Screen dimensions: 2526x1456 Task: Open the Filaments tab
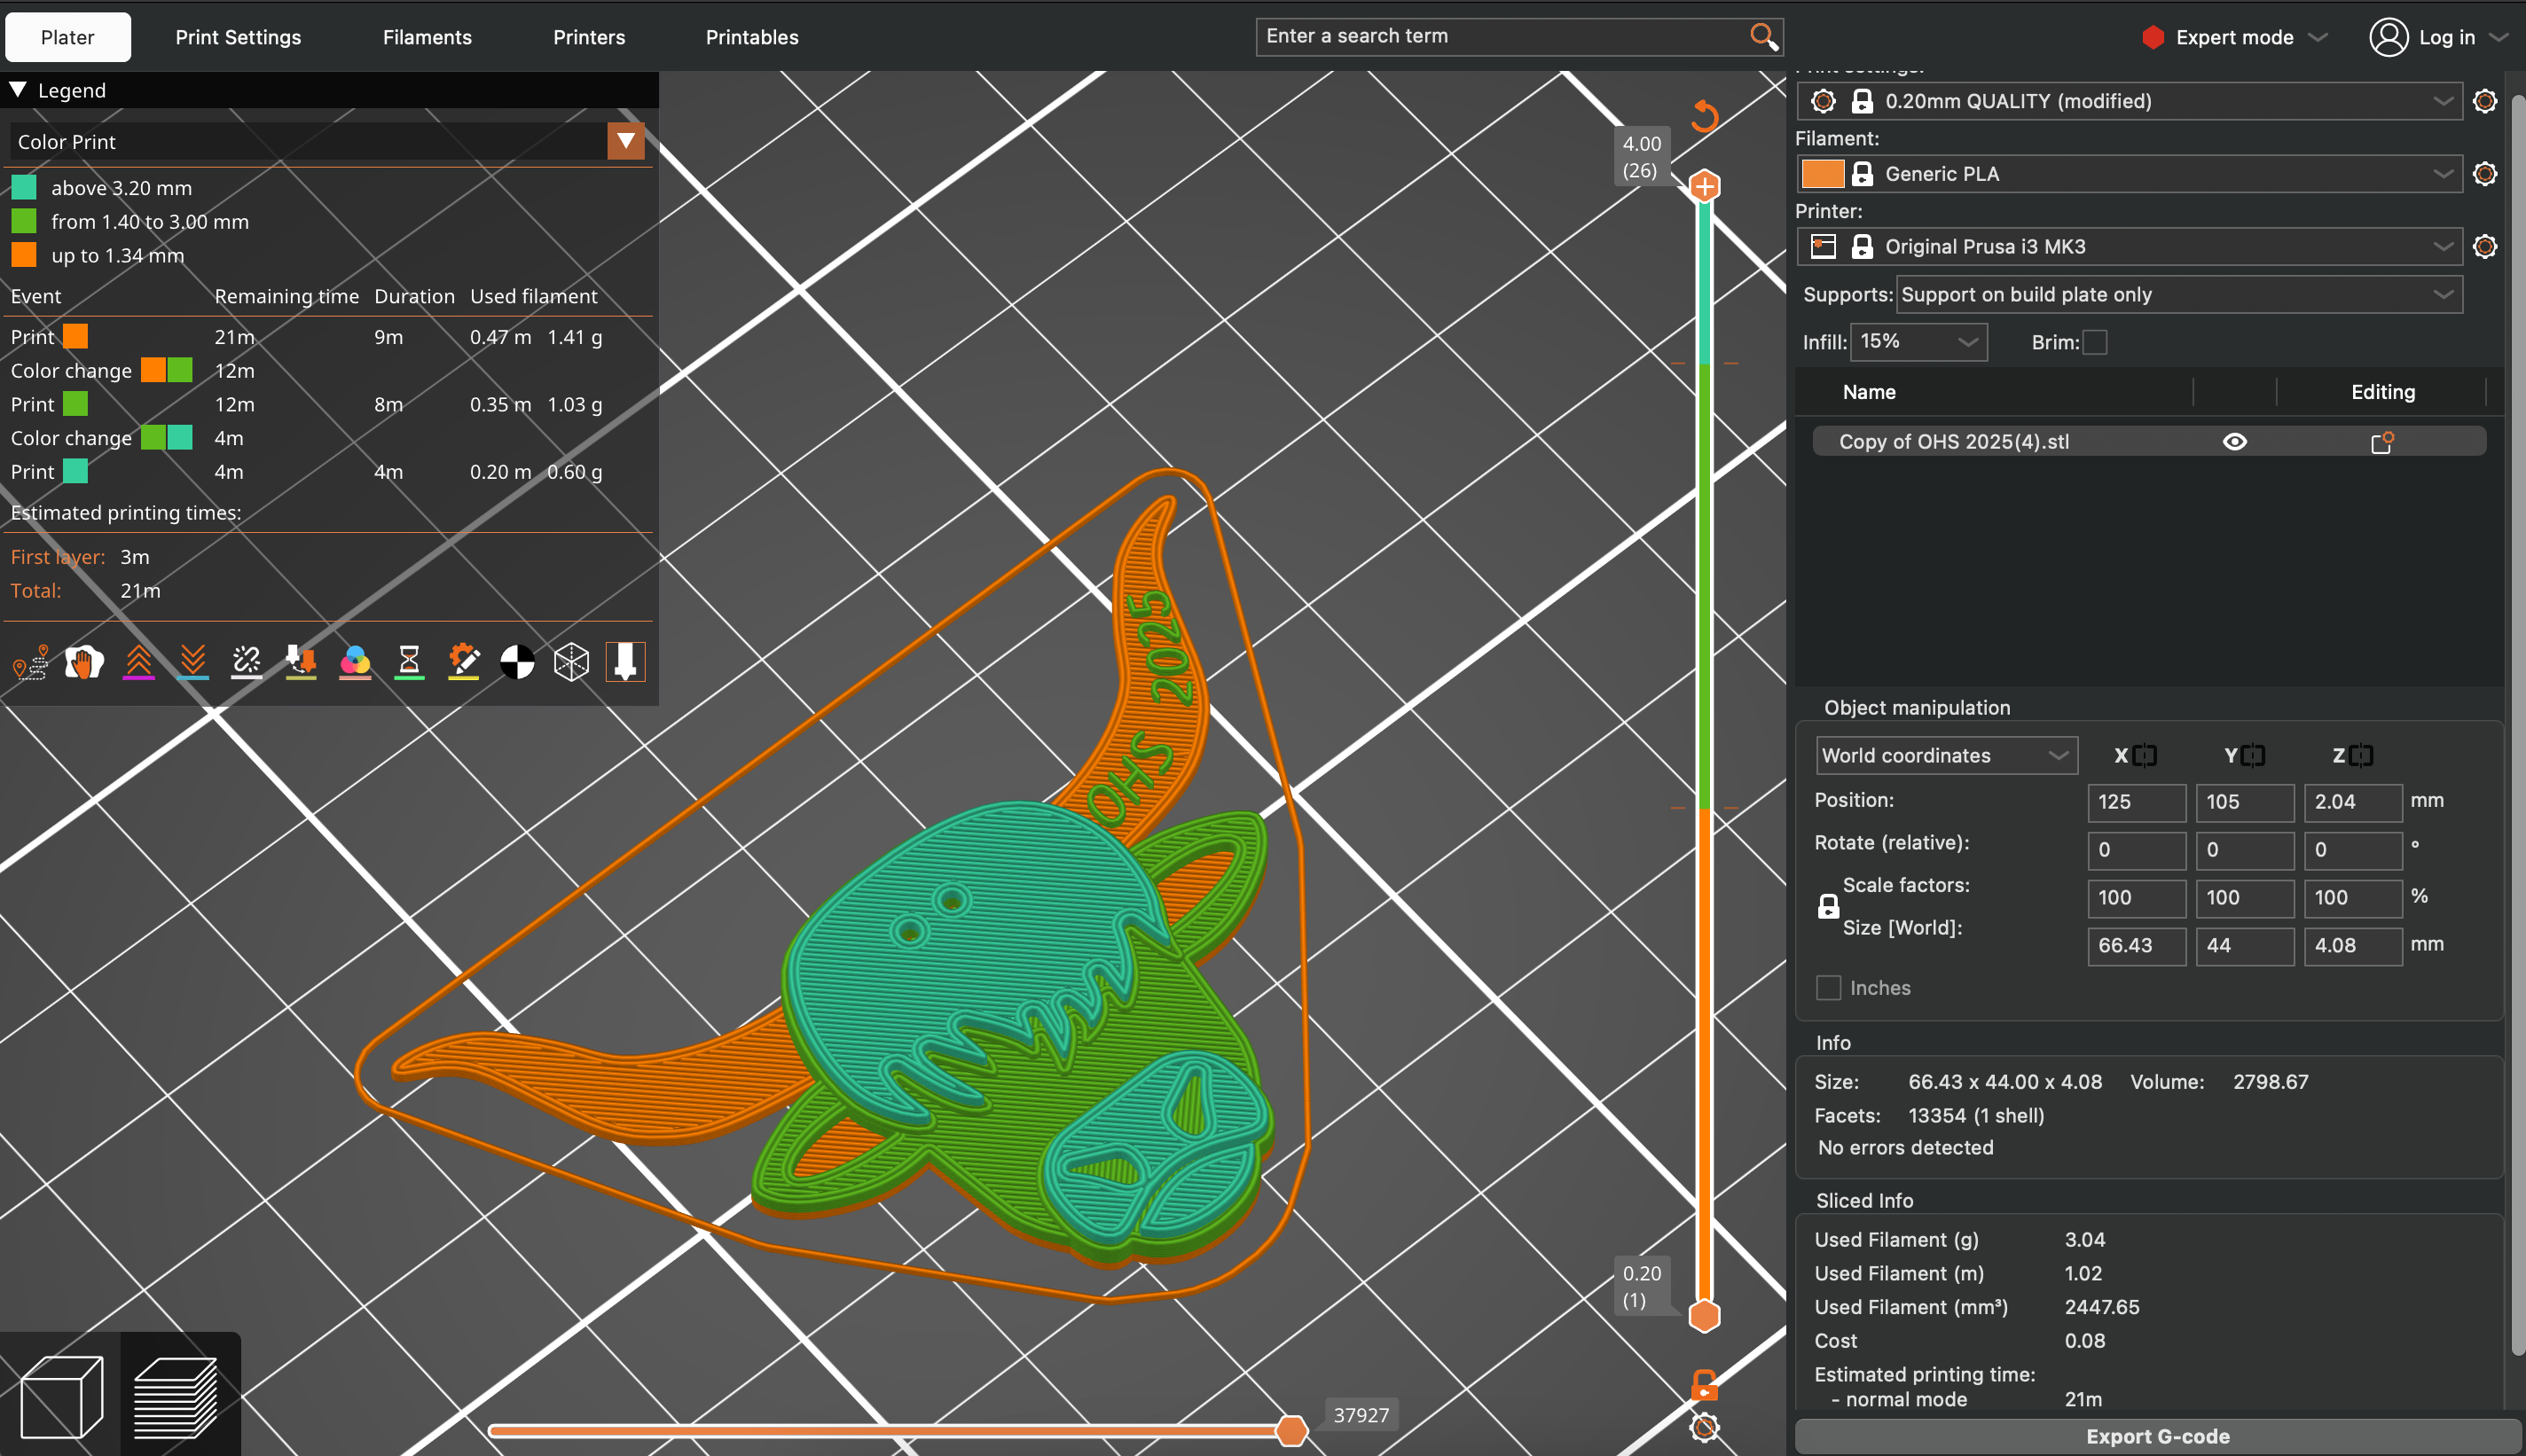[x=427, y=37]
